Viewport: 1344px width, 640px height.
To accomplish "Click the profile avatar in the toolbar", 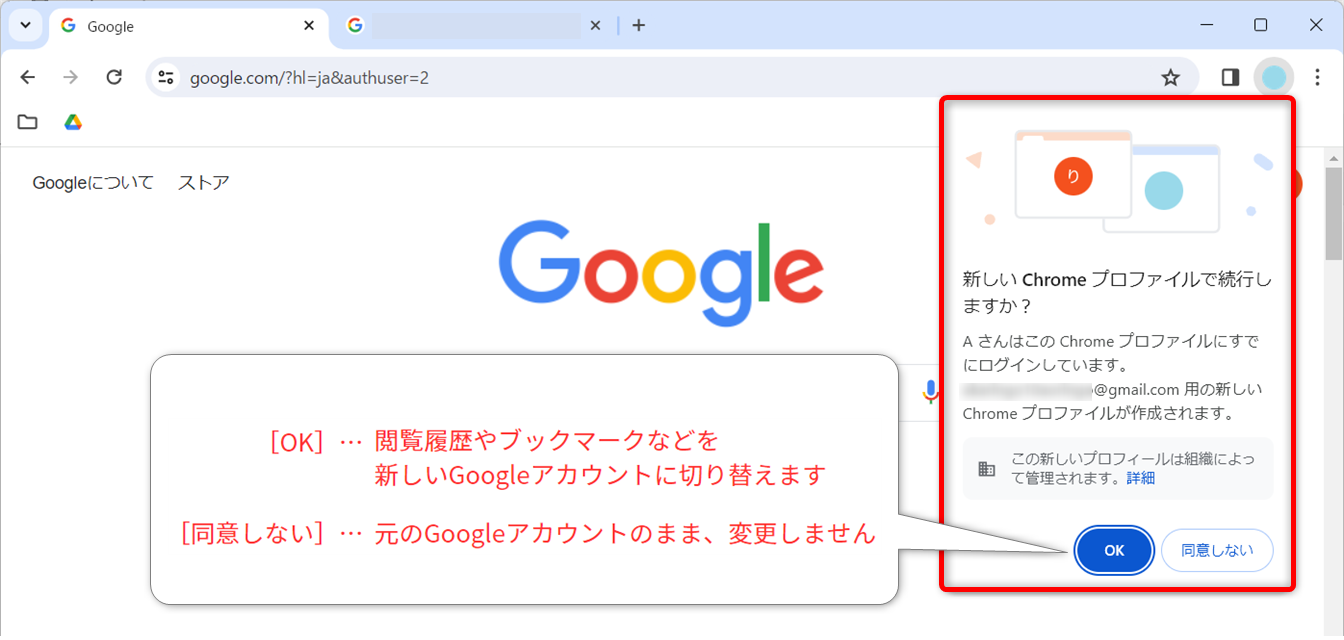I will click(1273, 77).
